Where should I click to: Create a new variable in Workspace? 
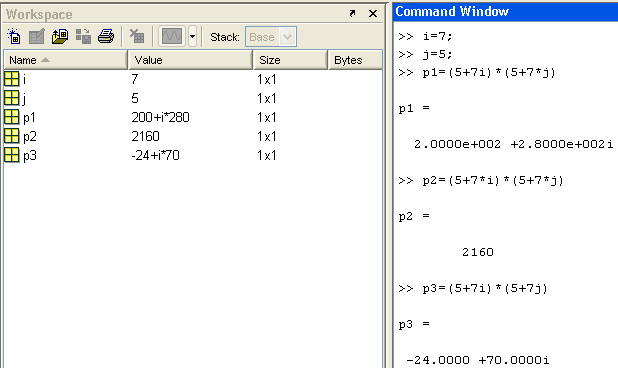pos(13,37)
